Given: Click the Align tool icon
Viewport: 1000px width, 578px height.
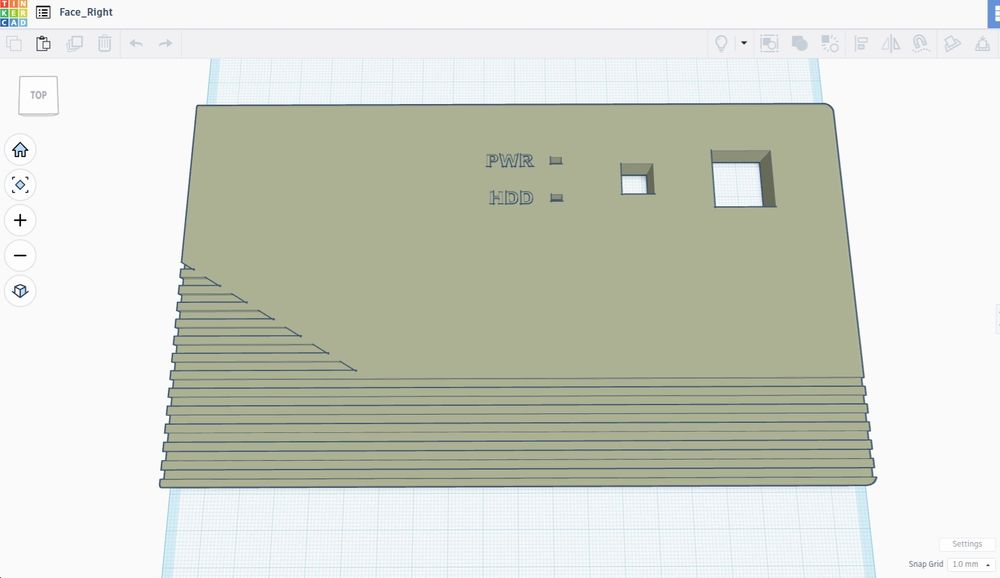Looking at the screenshot, I should point(861,43).
